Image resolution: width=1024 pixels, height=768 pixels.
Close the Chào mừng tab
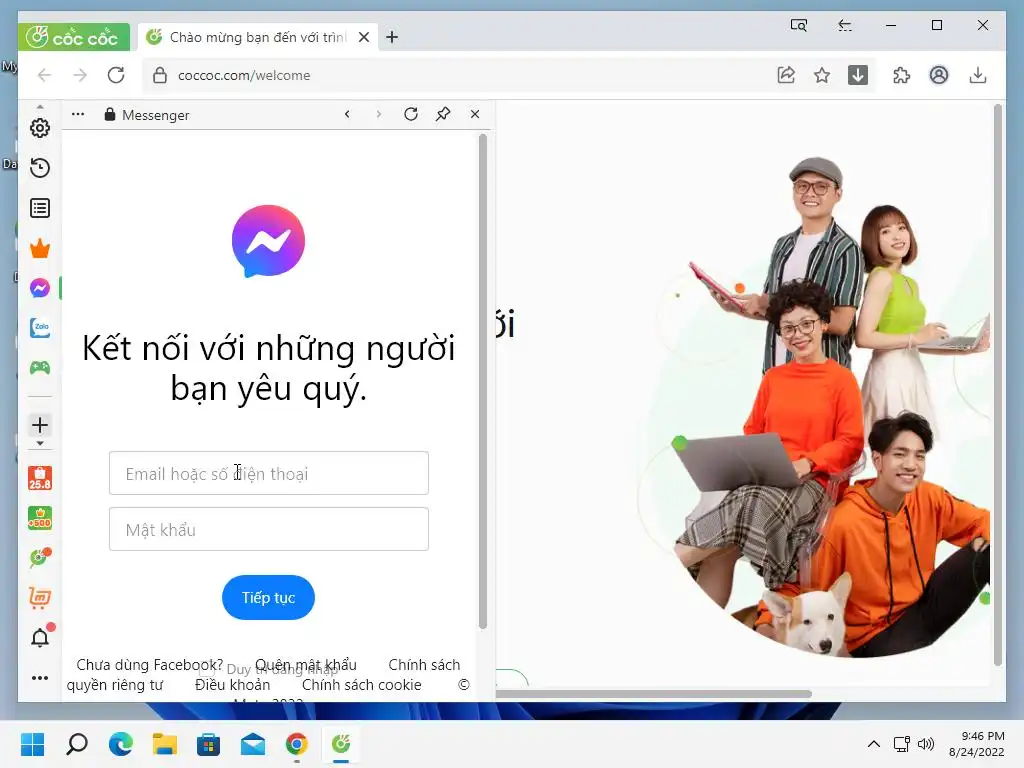[x=364, y=37]
